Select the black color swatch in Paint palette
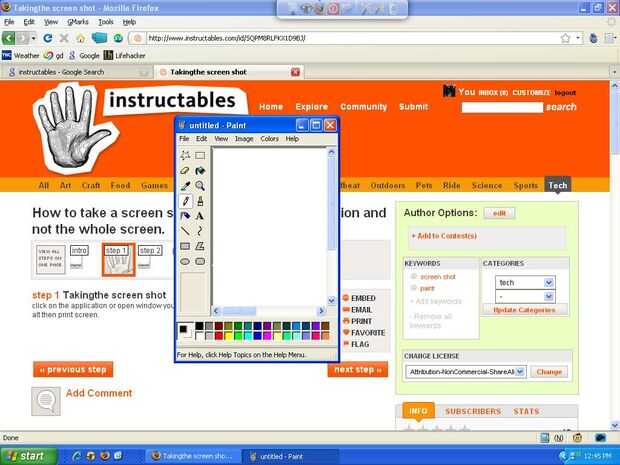The width and height of the screenshot is (620, 465). point(199,326)
